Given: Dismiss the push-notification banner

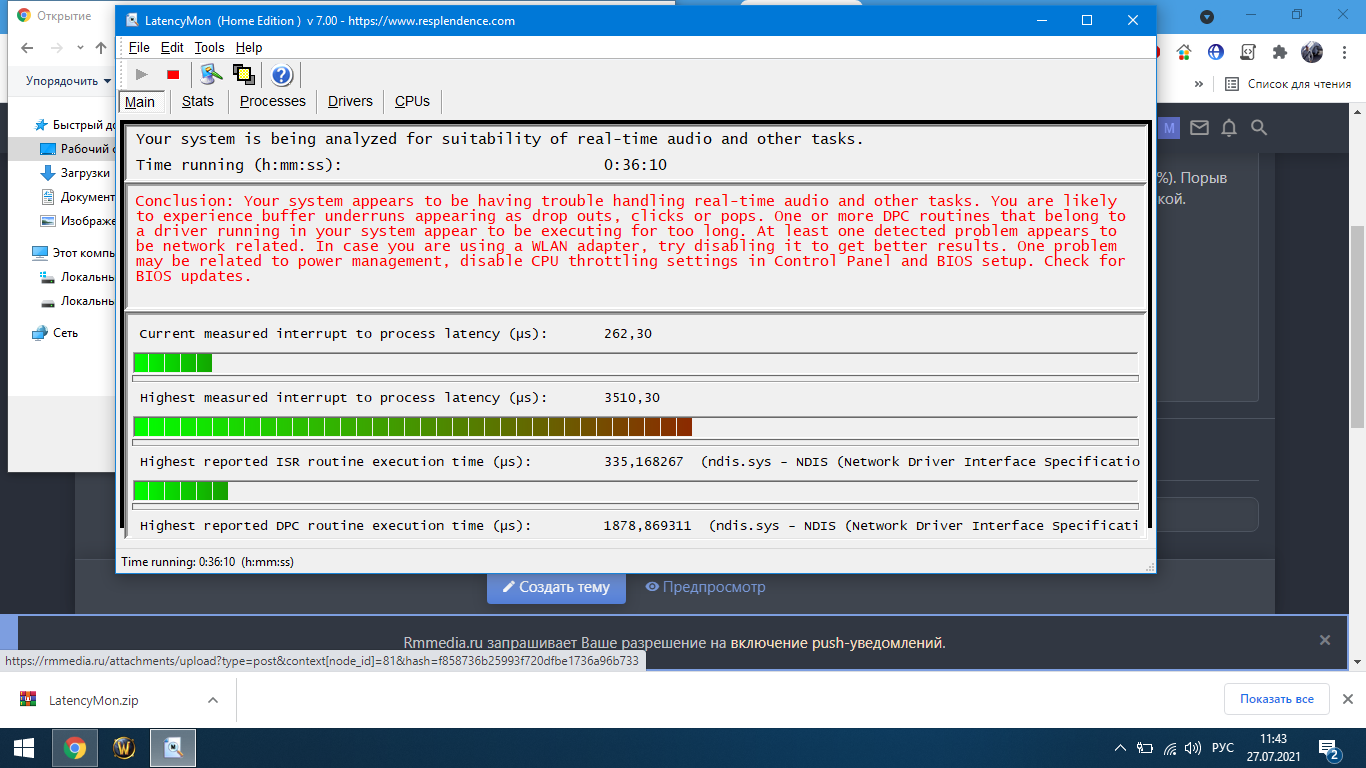Looking at the screenshot, I should 1325,640.
